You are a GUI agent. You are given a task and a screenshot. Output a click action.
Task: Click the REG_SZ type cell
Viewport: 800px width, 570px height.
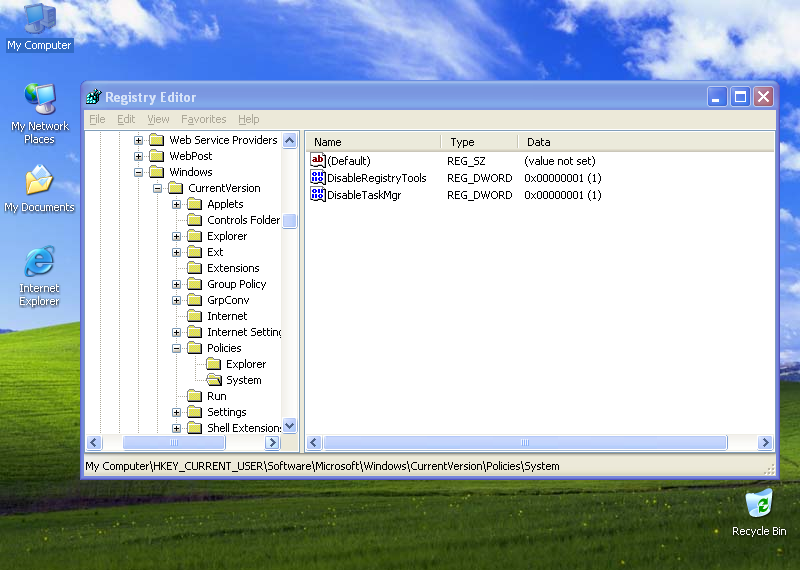[466, 161]
